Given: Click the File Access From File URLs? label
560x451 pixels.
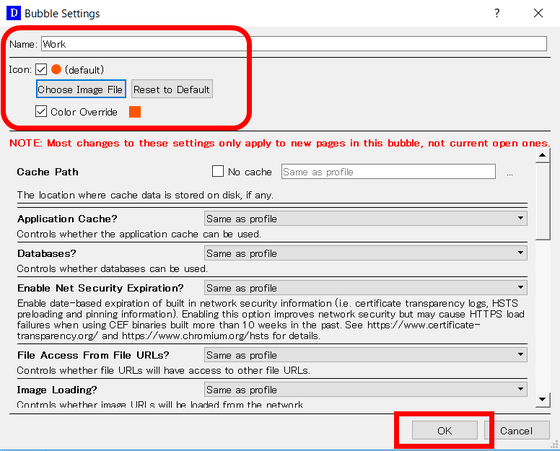Looking at the screenshot, I should 93,355.
